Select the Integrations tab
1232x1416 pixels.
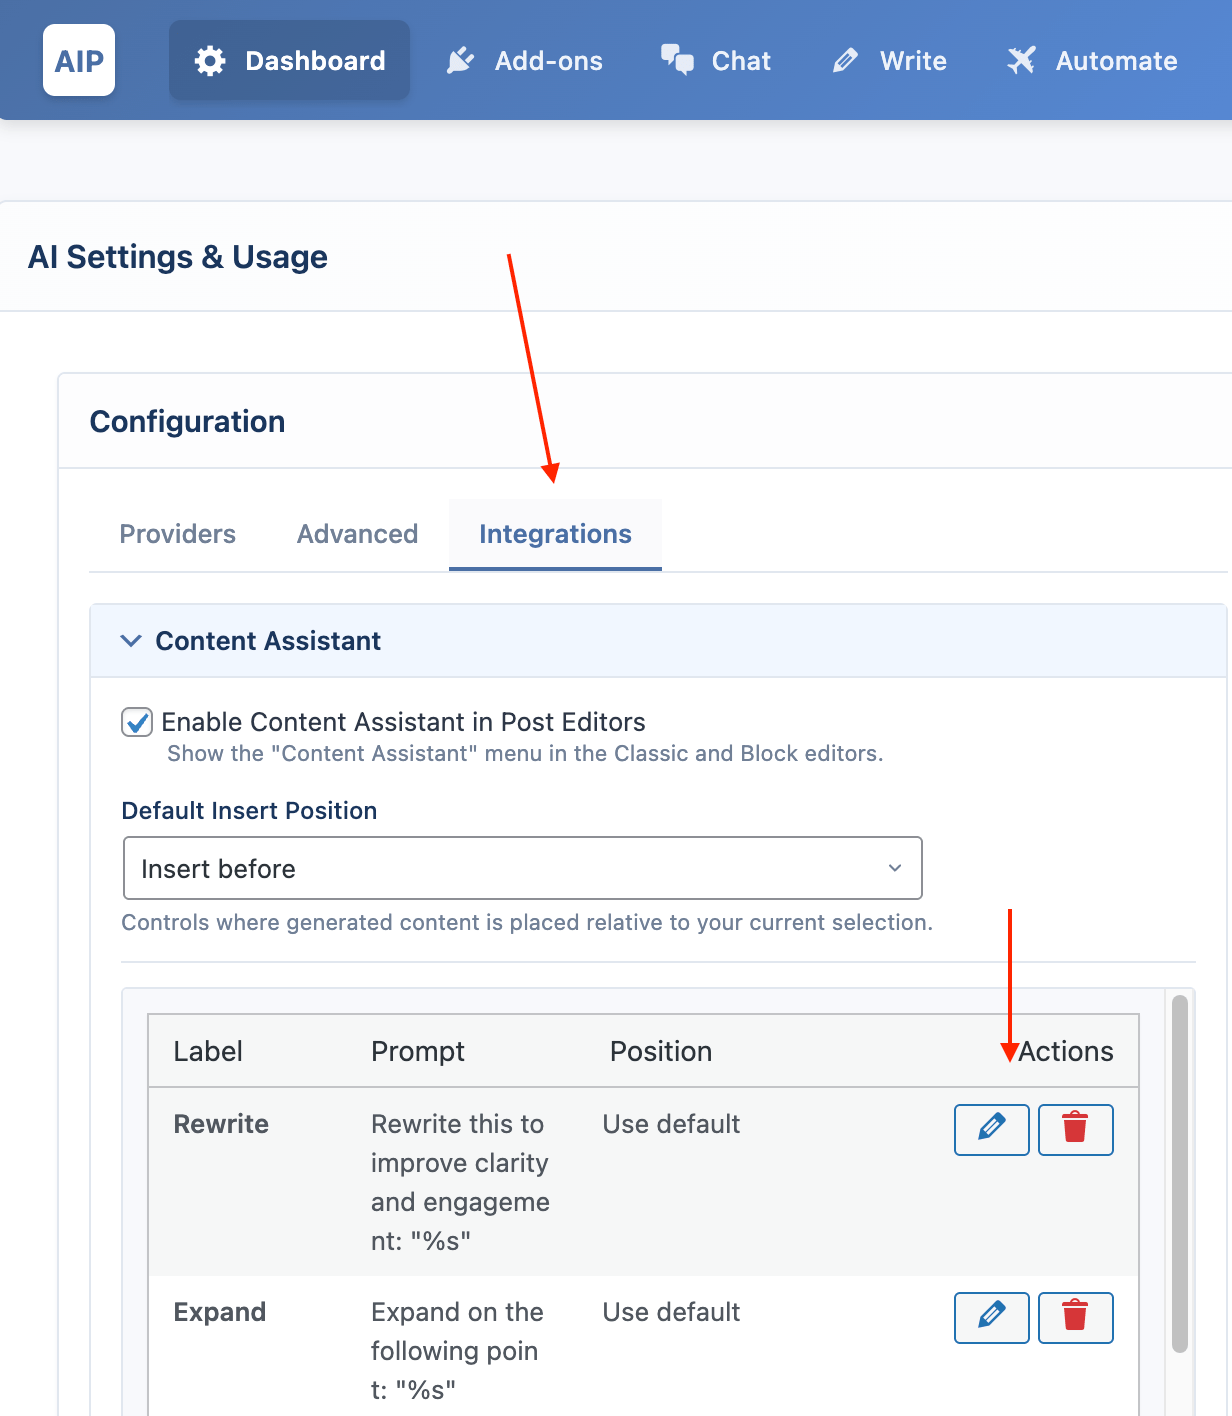tap(555, 534)
